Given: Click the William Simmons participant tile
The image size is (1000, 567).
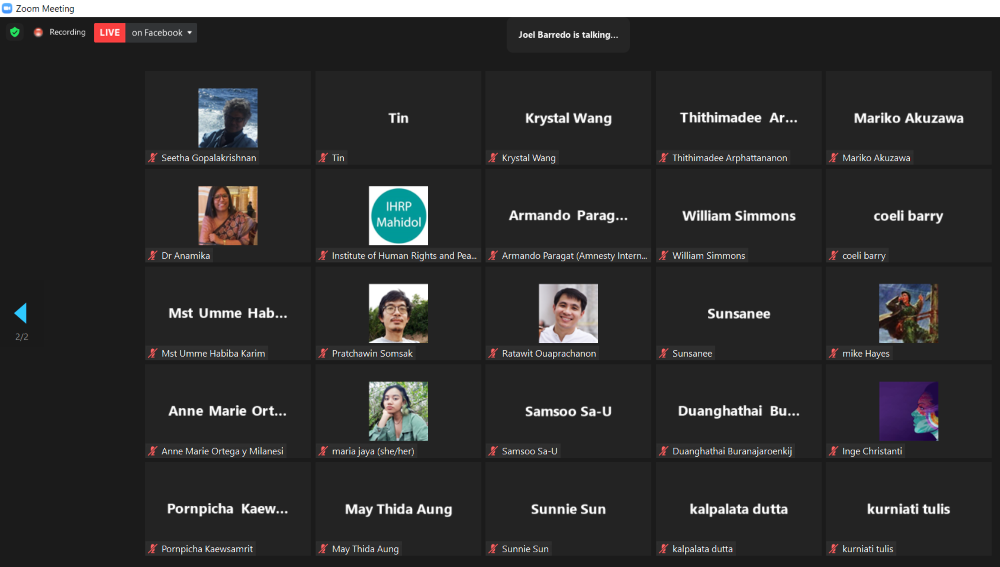Looking at the screenshot, I should pyautogui.click(x=738, y=216).
